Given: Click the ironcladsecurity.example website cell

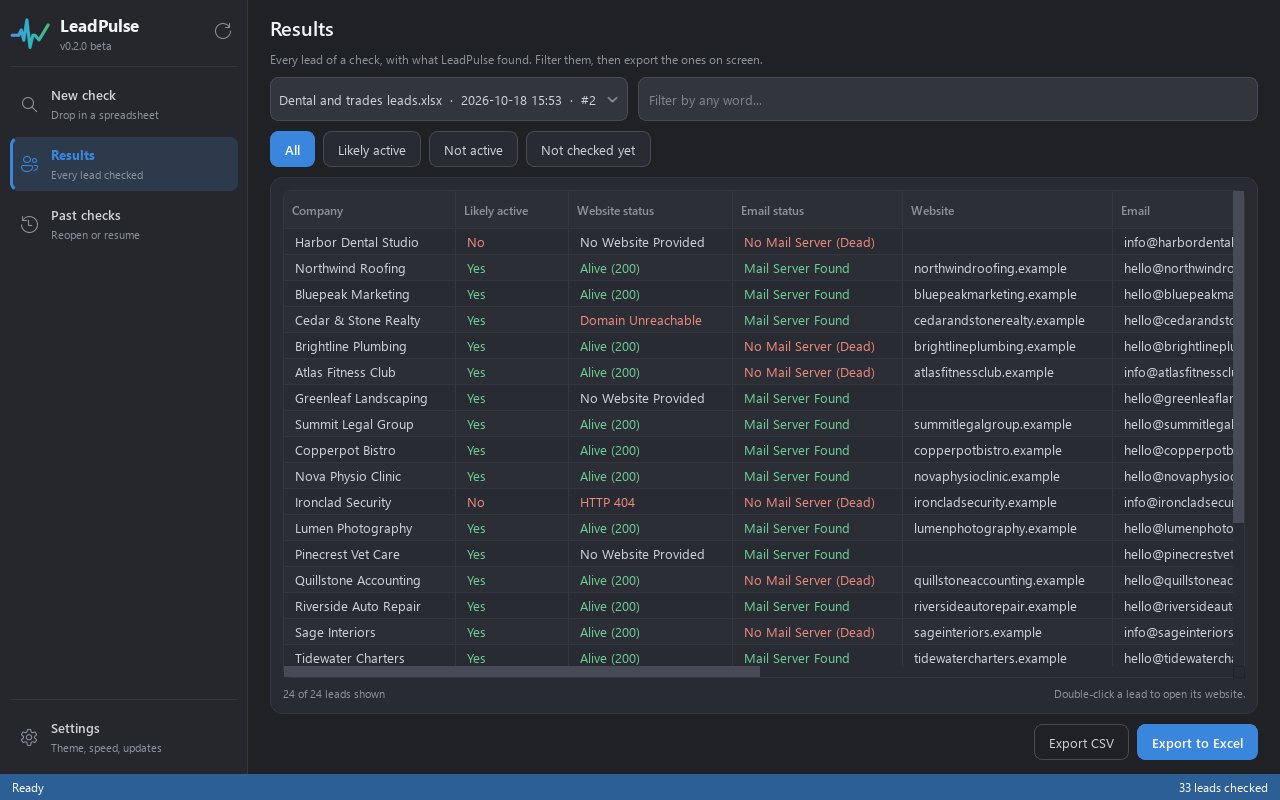Looking at the screenshot, I should click(1007, 502).
